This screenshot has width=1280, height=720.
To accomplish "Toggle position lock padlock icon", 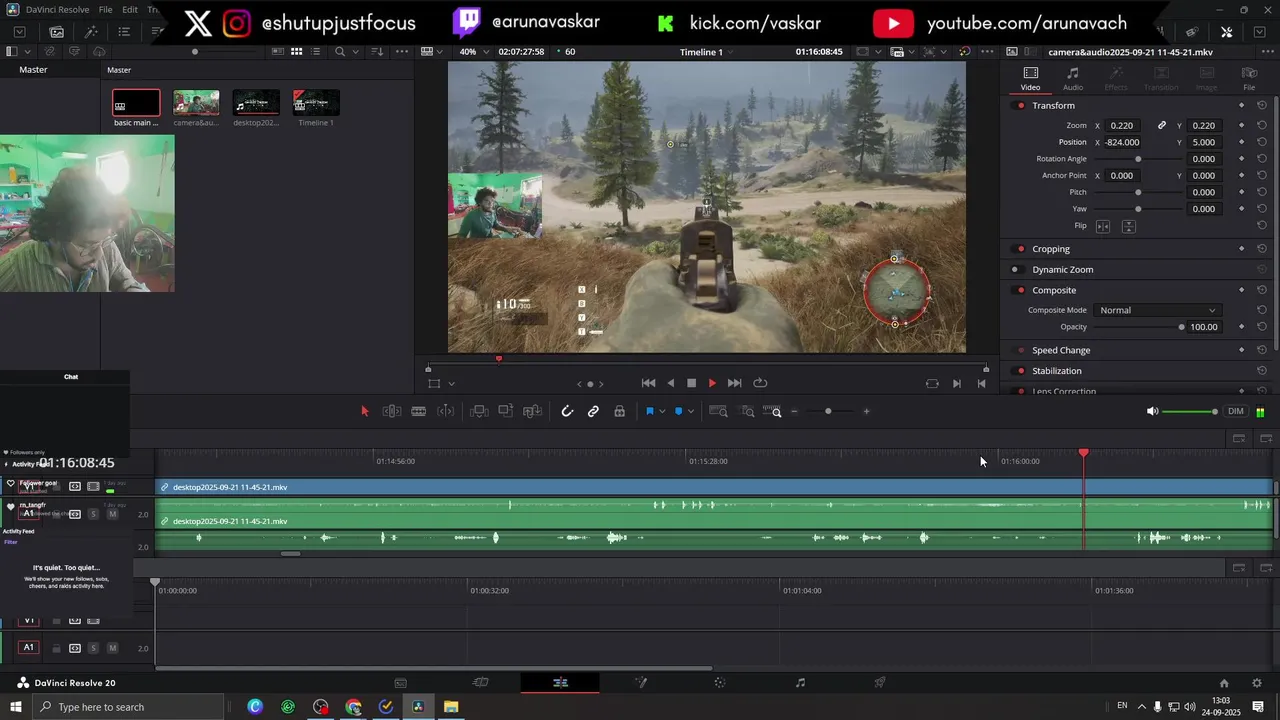I will pos(619,411).
